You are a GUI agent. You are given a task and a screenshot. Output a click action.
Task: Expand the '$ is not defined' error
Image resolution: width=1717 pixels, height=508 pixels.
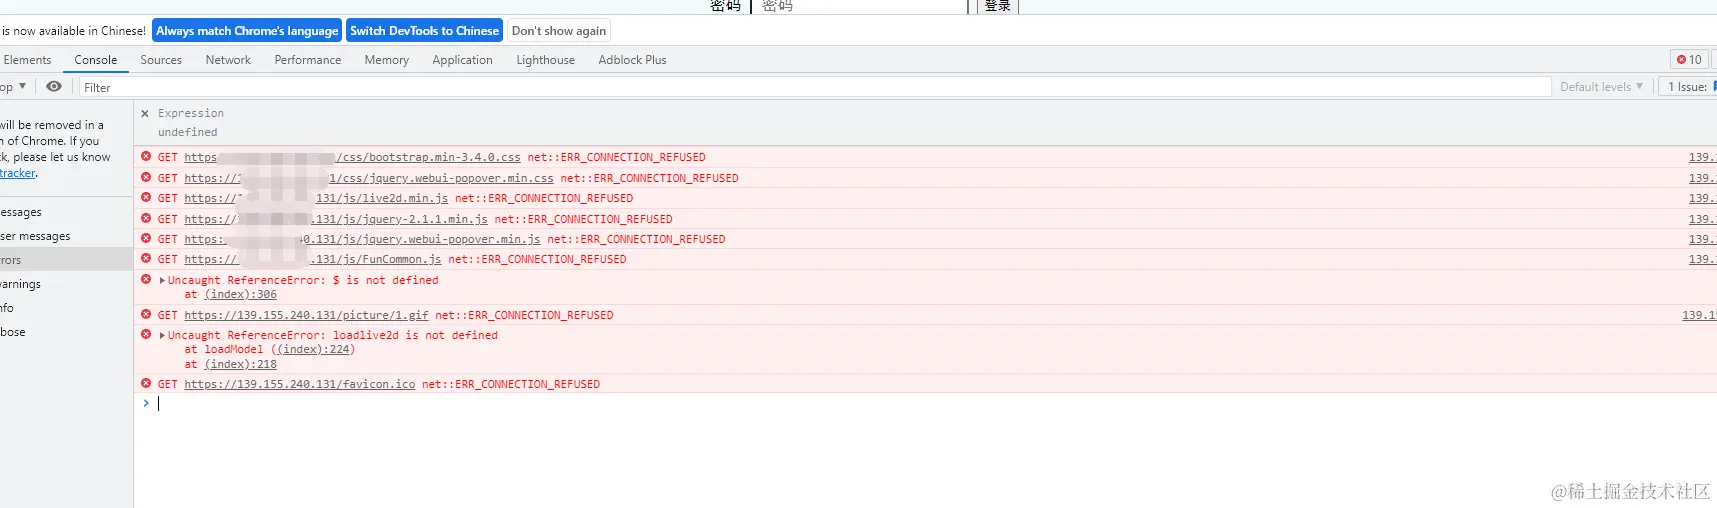click(x=162, y=281)
